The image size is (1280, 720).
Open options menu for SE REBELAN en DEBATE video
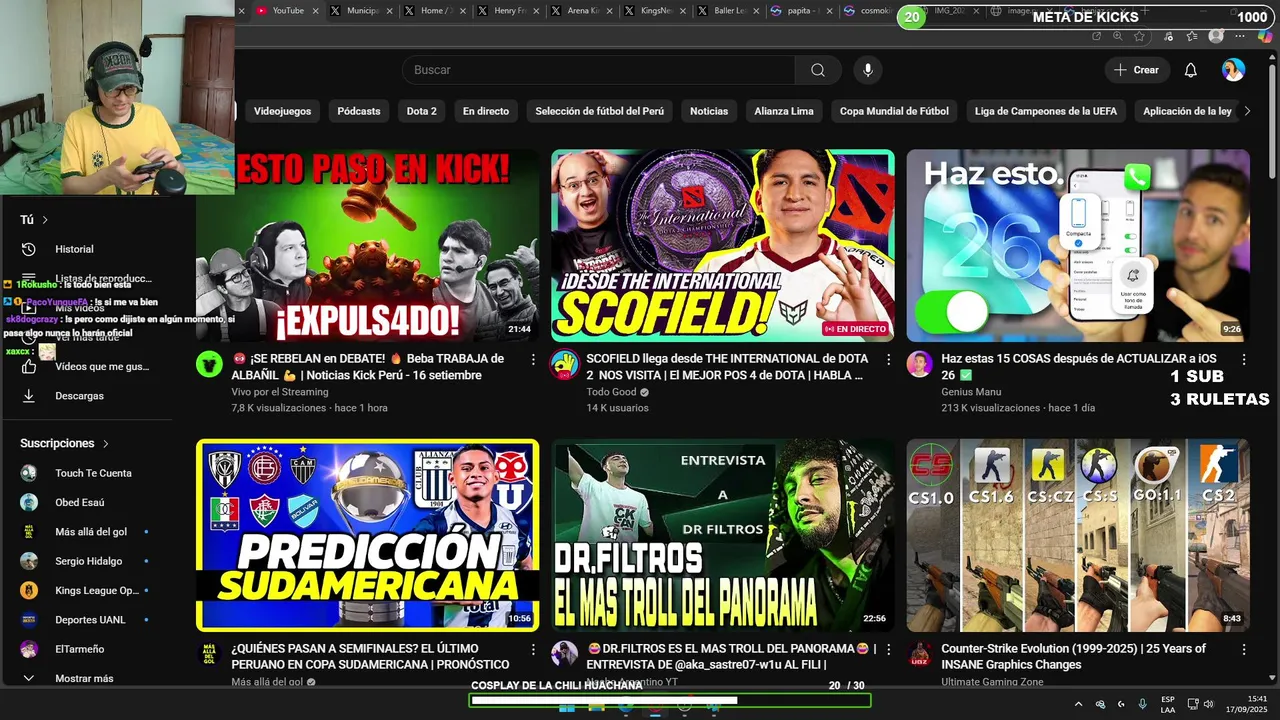point(533,359)
